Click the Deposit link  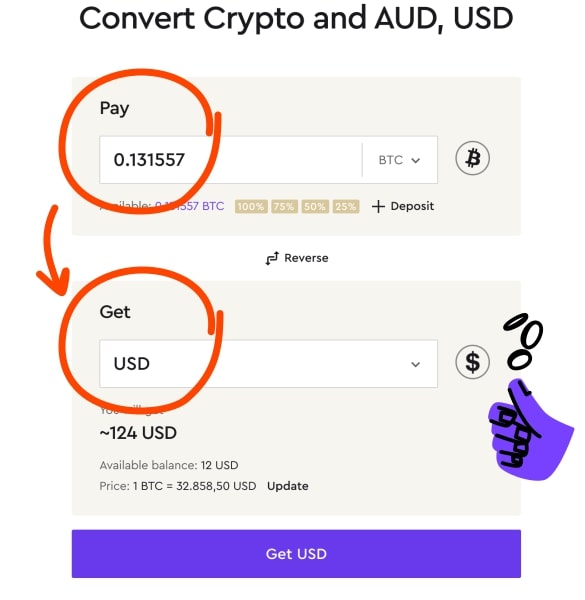point(412,206)
